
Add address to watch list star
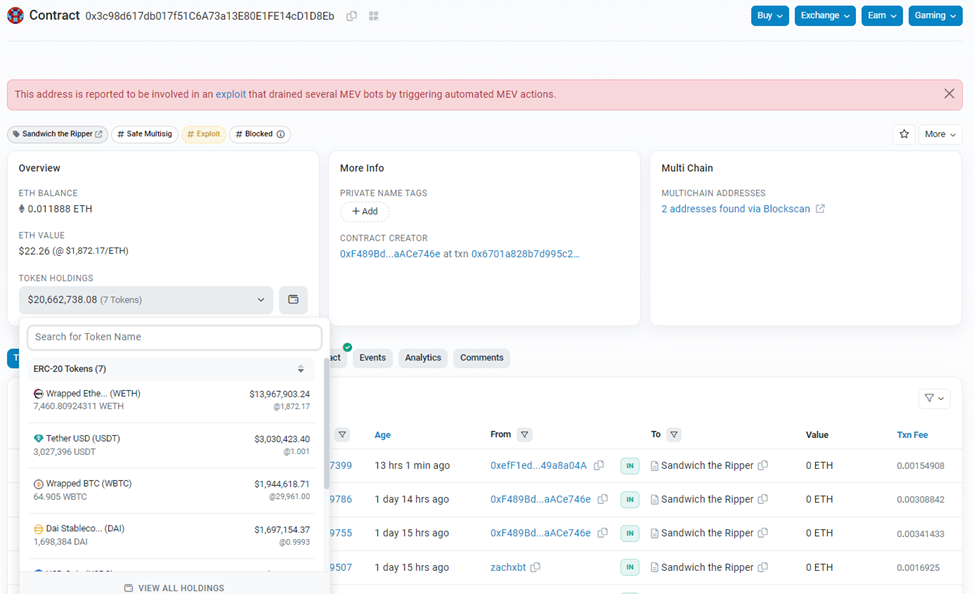click(904, 134)
